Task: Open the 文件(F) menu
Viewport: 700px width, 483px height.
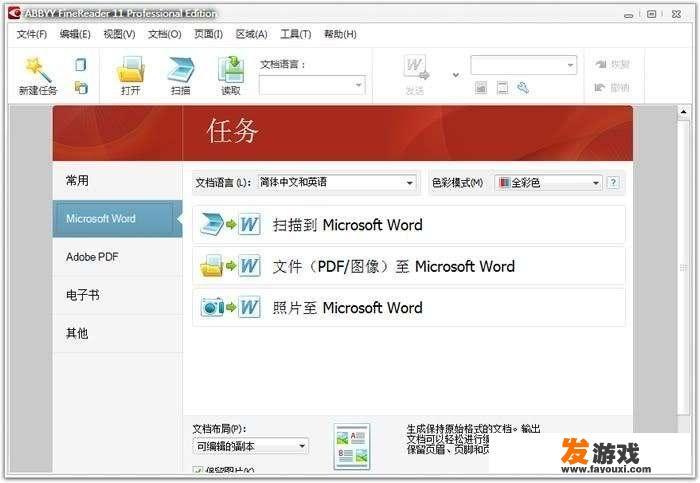Action: tap(32, 34)
